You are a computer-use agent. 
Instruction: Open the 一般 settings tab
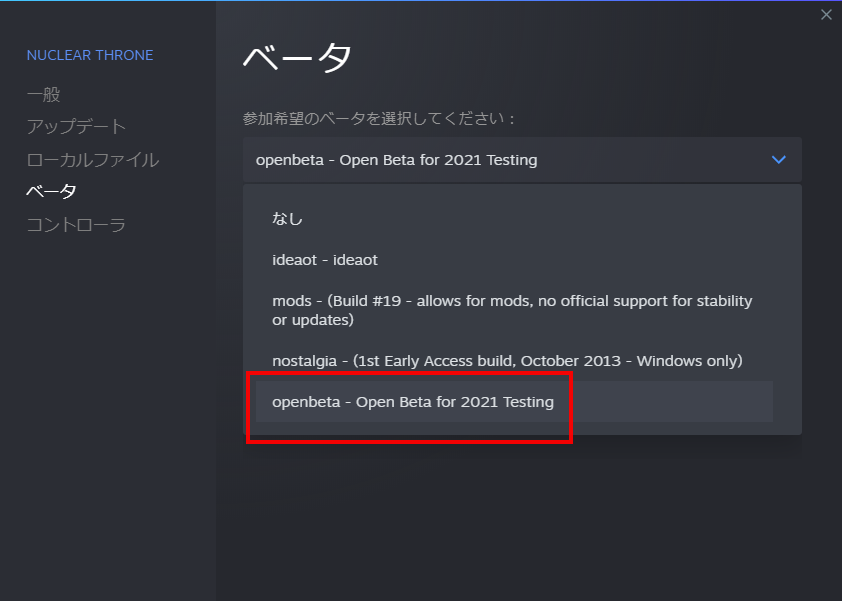coord(44,95)
